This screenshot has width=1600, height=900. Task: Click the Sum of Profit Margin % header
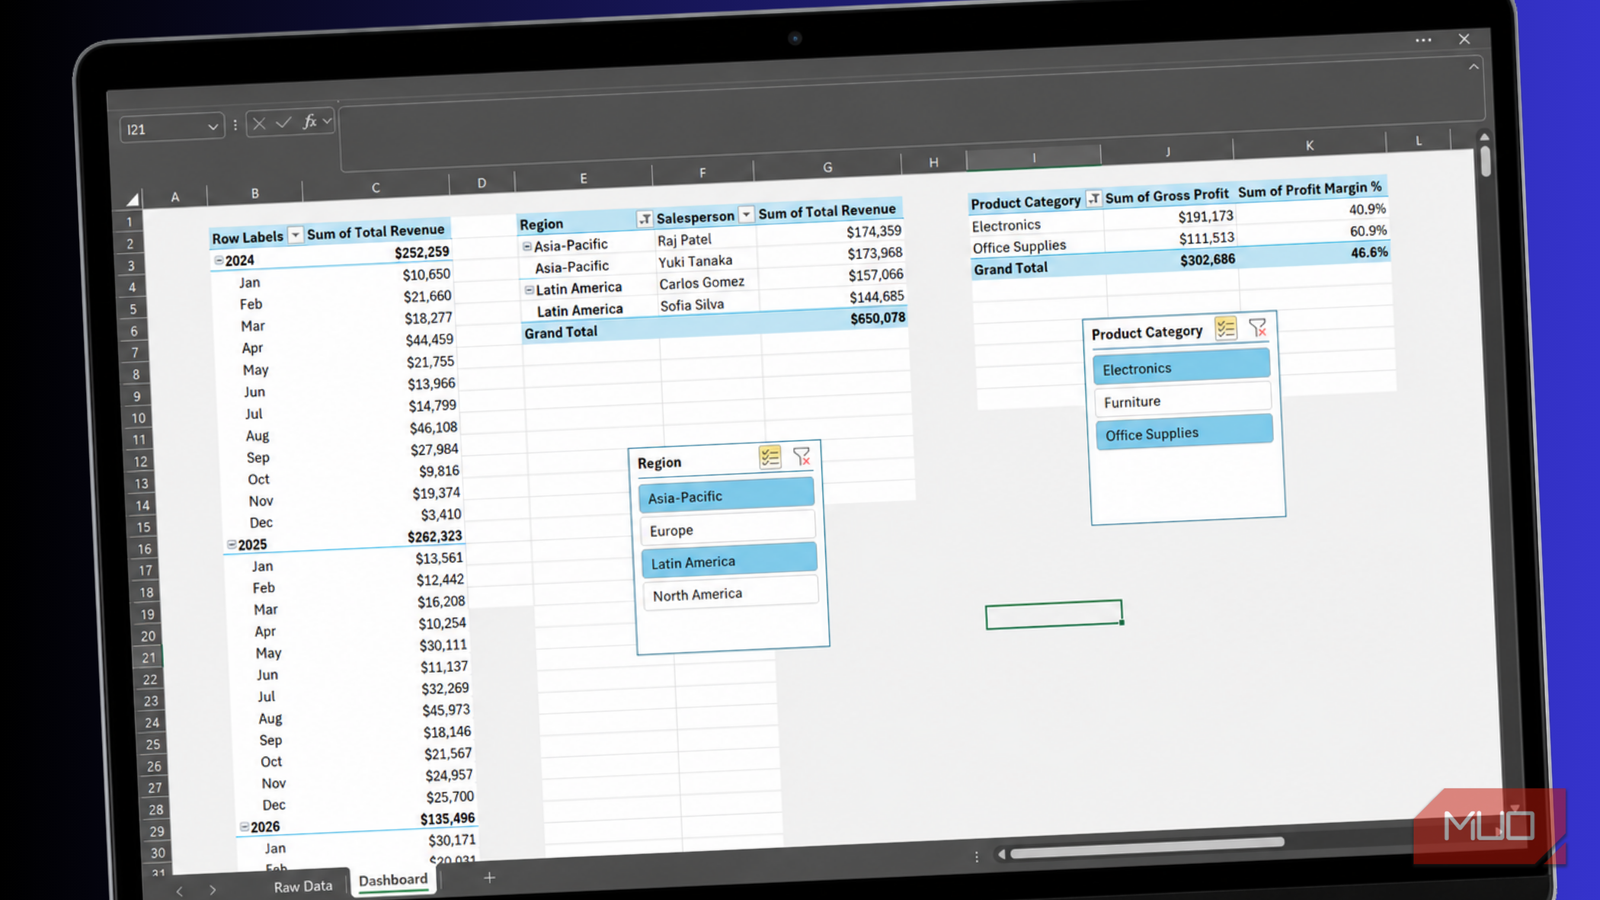coord(1310,189)
